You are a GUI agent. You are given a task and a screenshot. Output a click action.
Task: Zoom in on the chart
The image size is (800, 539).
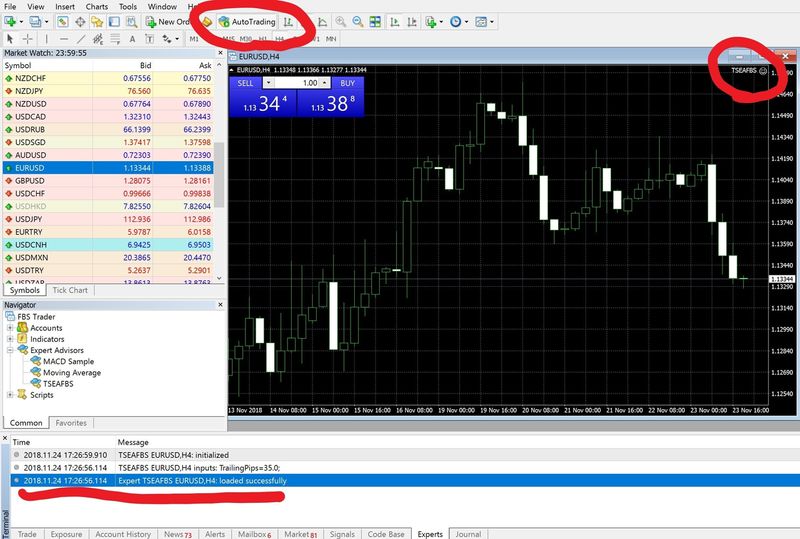[x=339, y=21]
